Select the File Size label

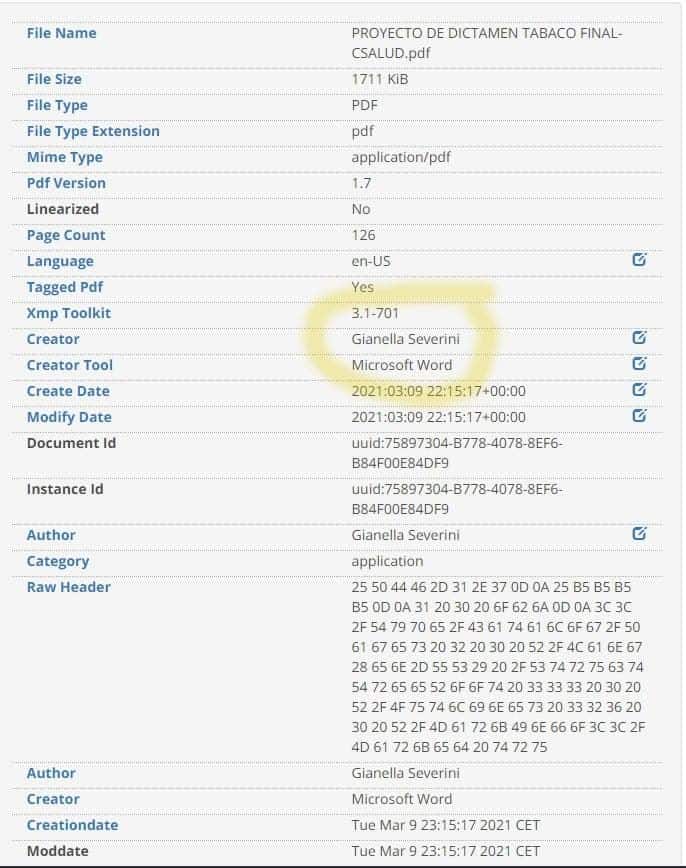coord(54,79)
